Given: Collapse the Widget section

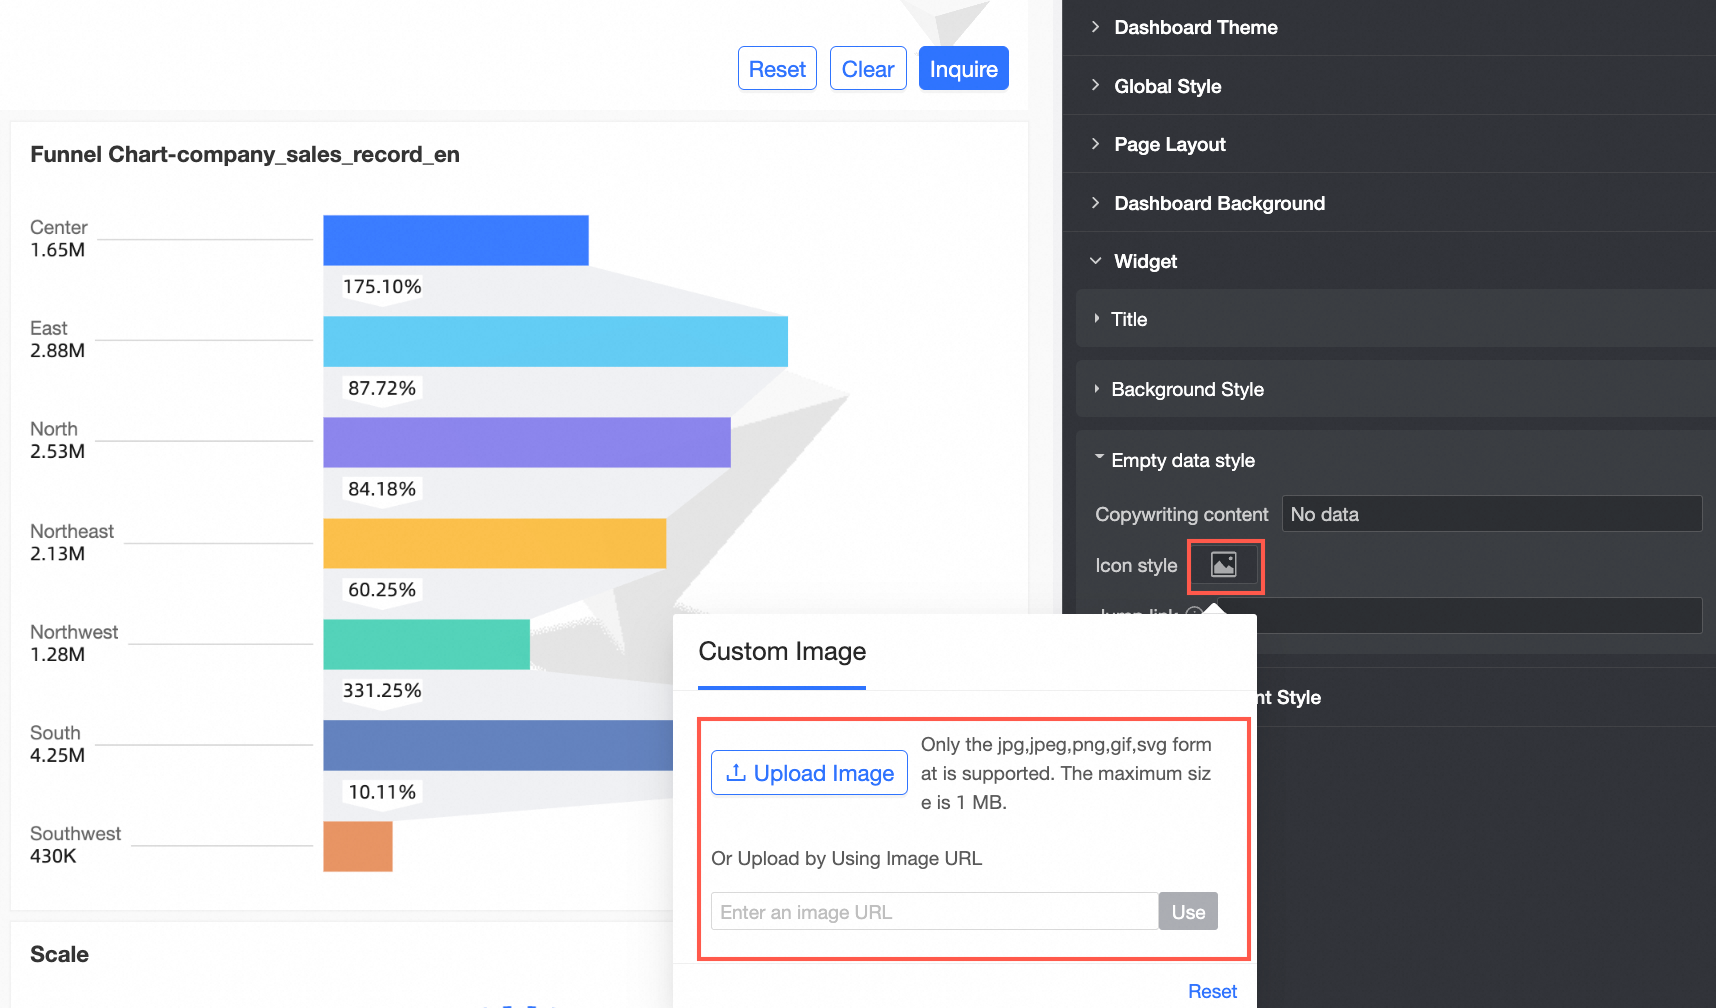Looking at the screenshot, I should pos(1145,261).
